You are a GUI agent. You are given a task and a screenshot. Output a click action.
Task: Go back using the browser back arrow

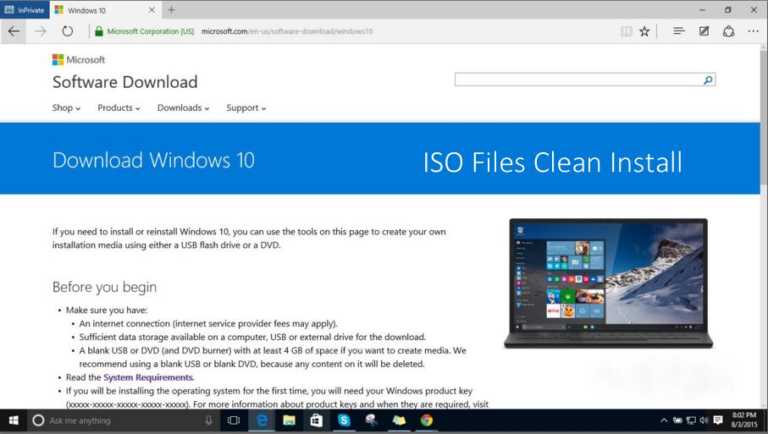pyautogui.click(x=13, y=31)
